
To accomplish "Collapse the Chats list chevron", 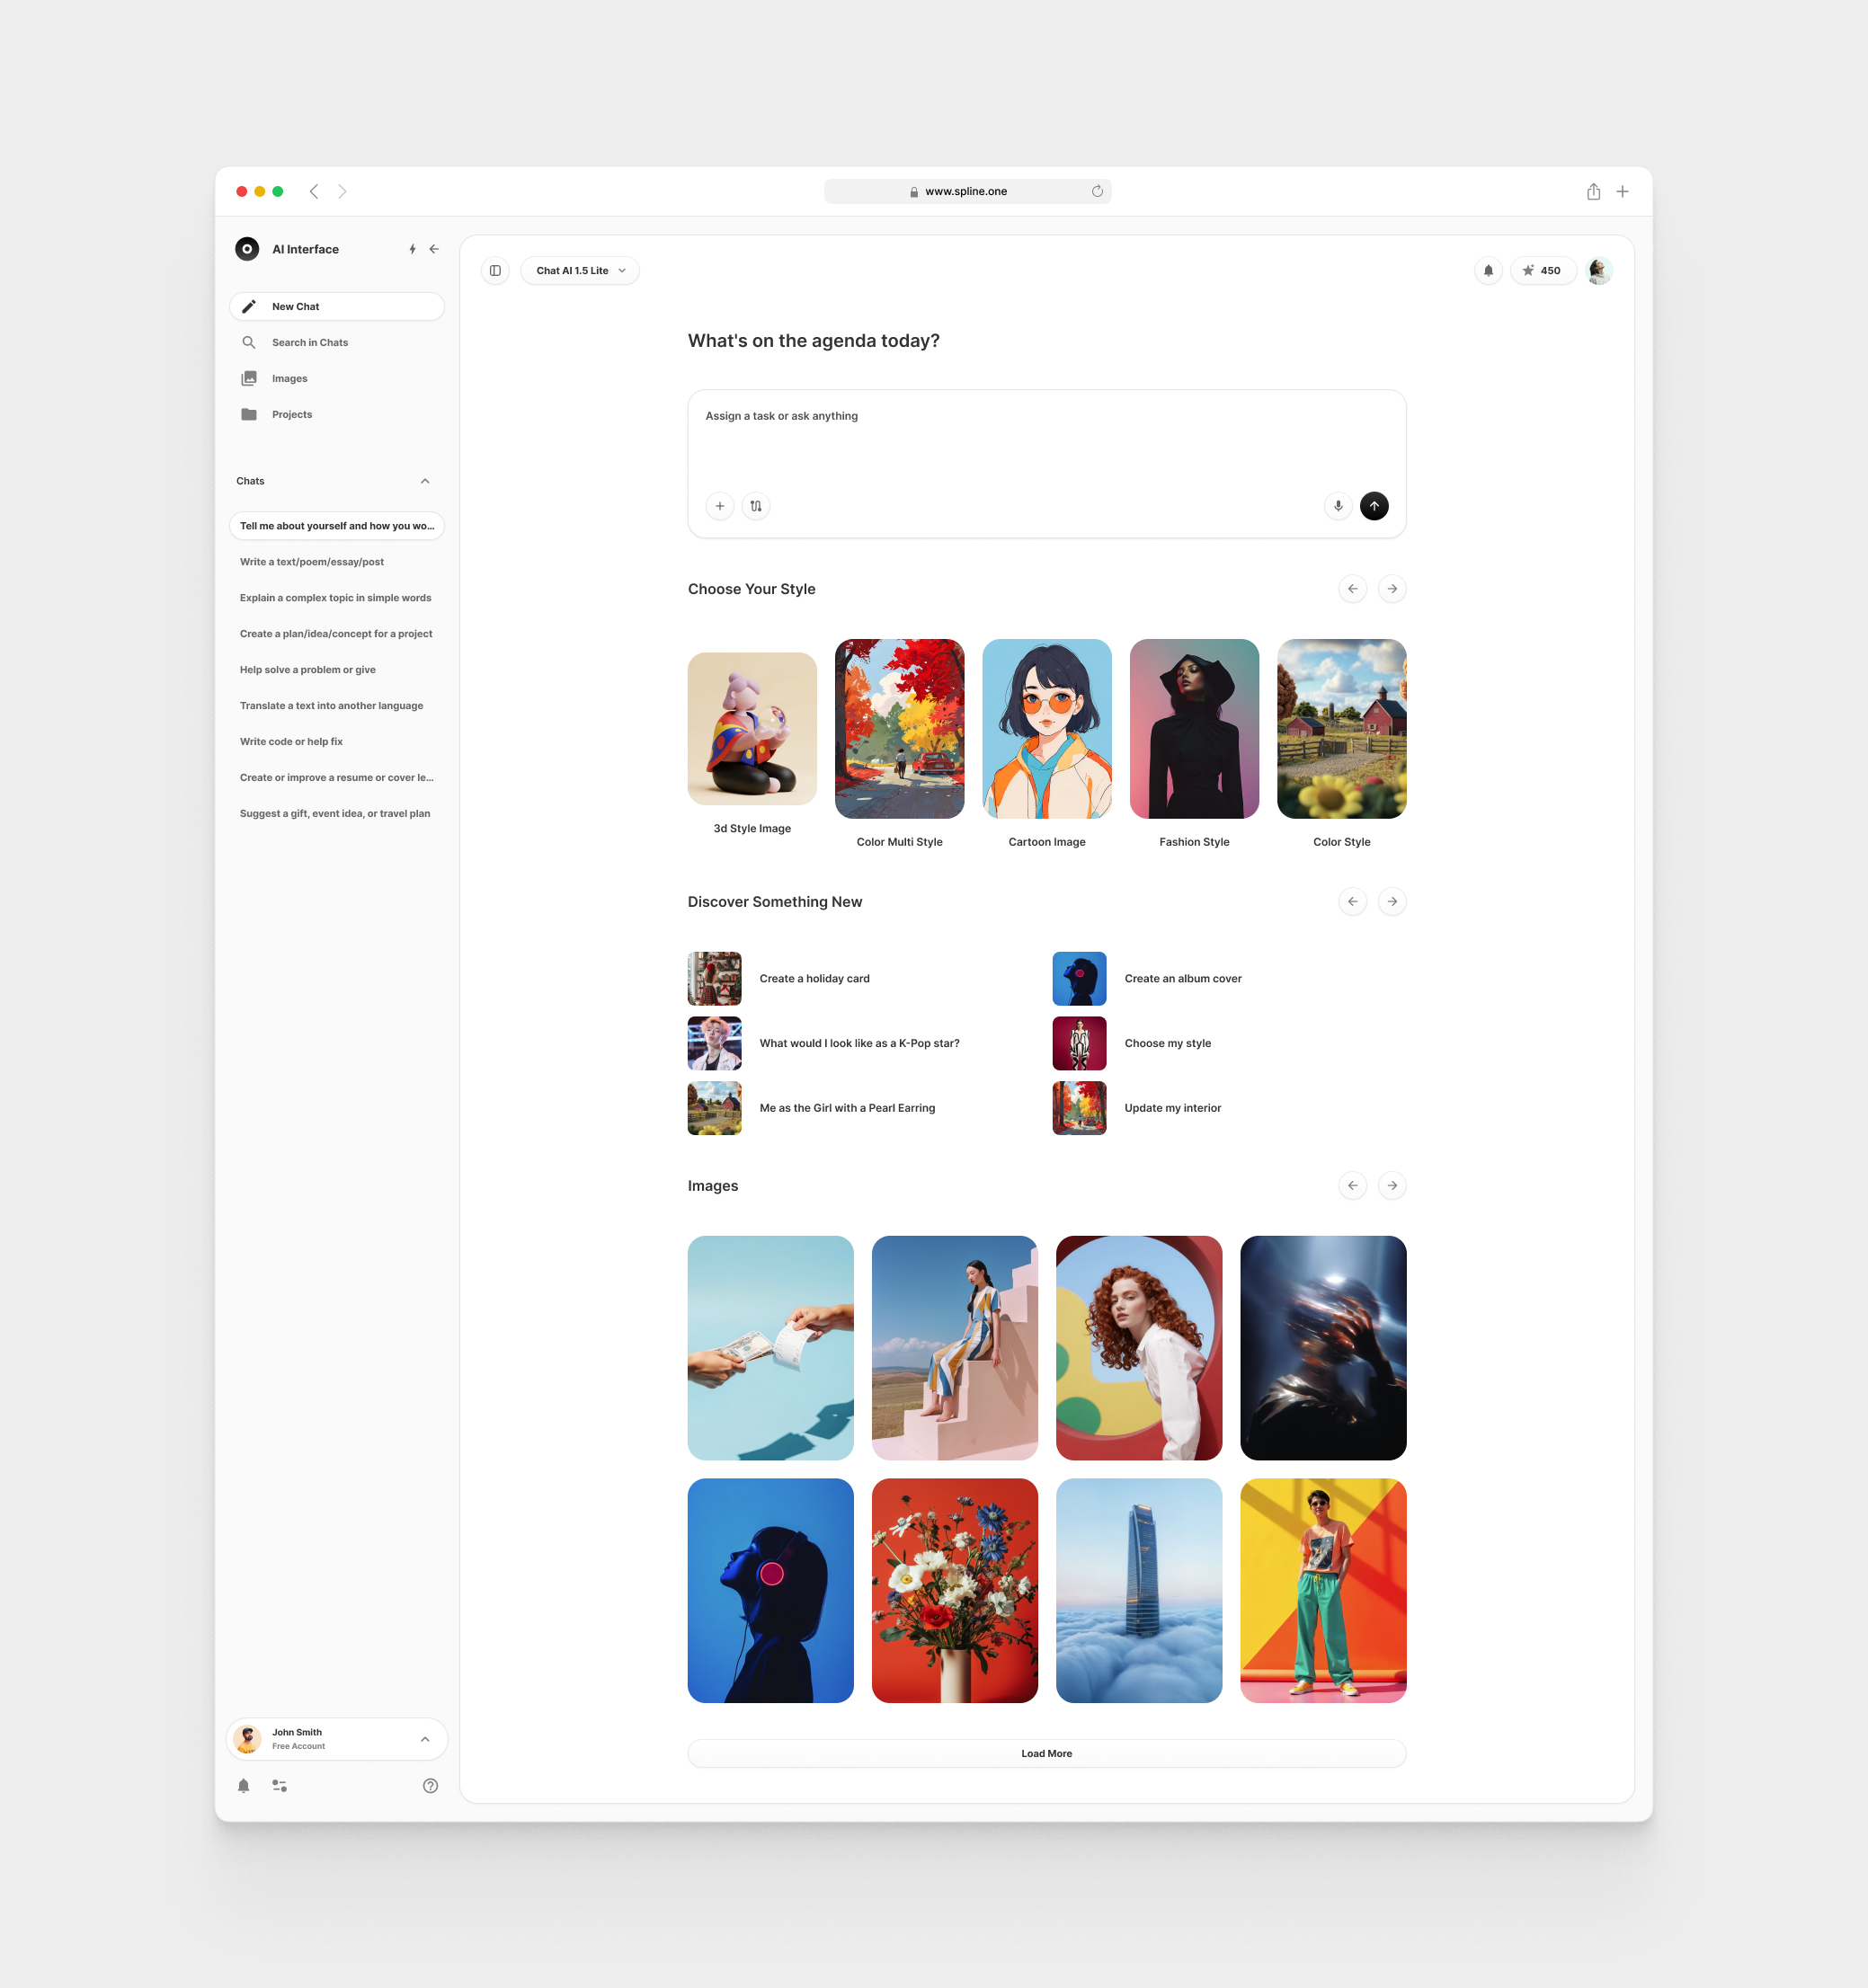I will pyautogui.click(x=425, y=481).
